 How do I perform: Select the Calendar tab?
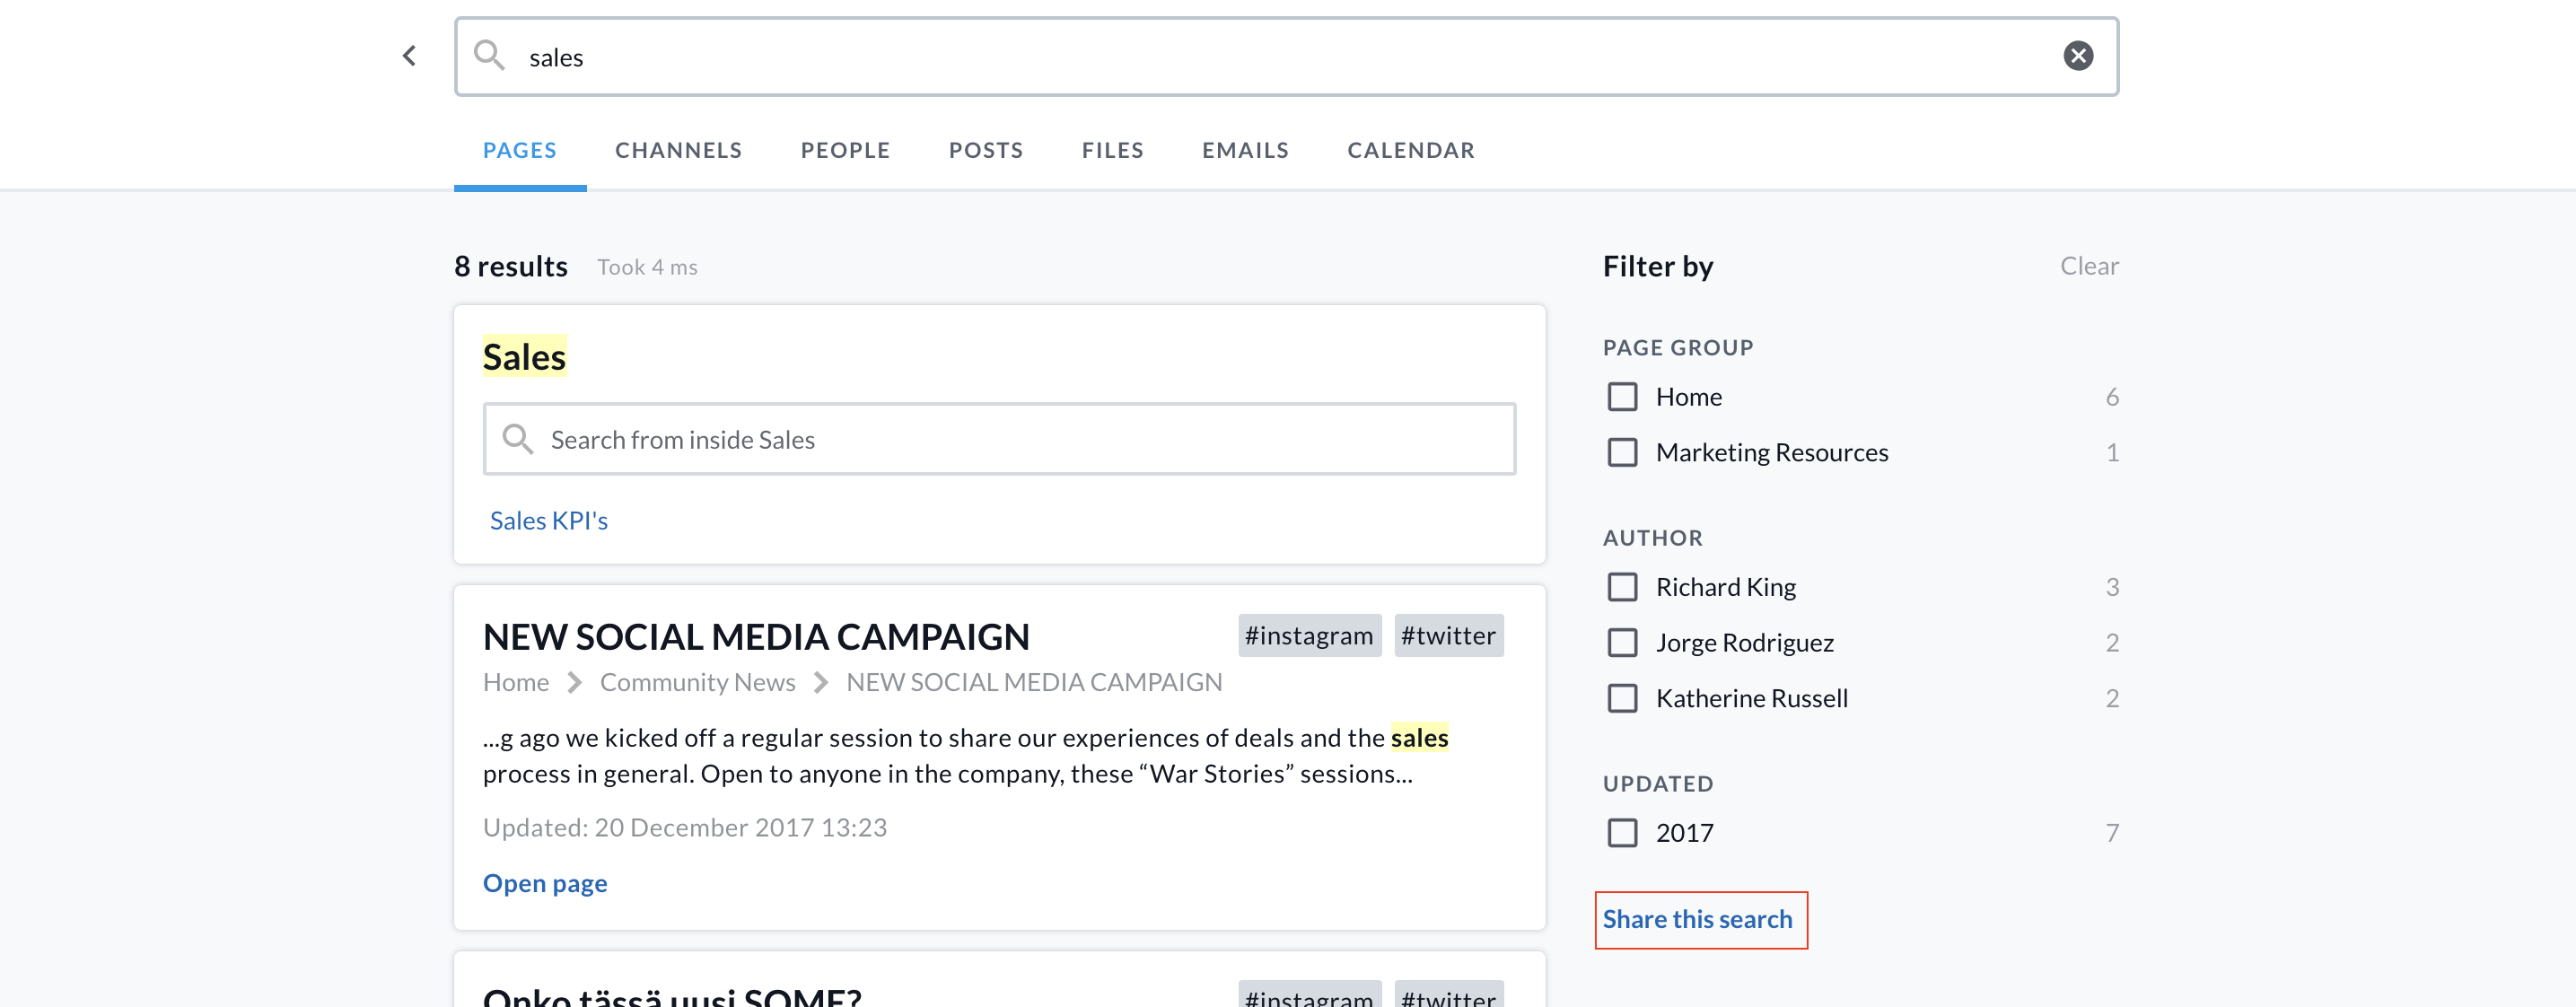1410,150
